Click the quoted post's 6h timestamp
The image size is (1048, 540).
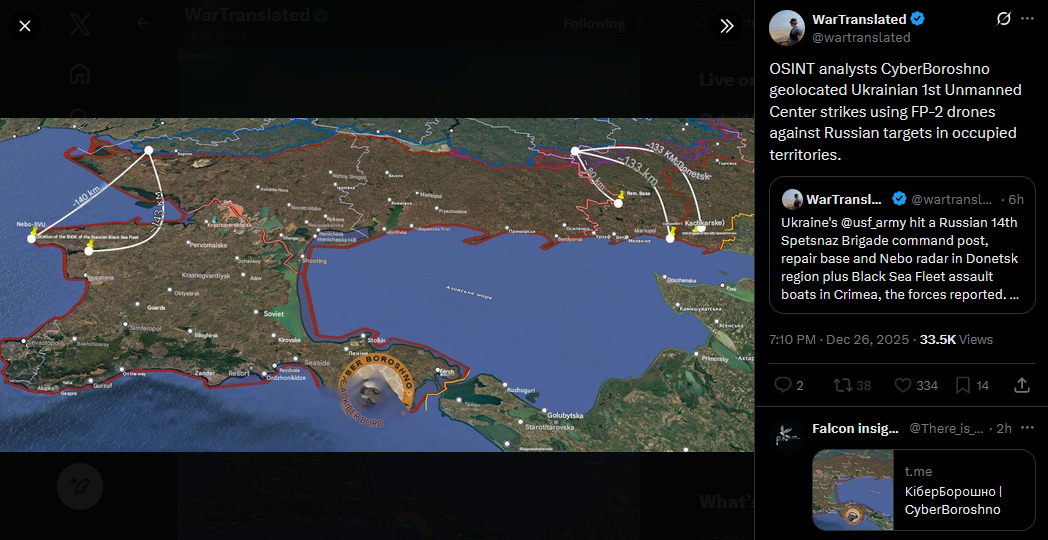pos(1016,199)
